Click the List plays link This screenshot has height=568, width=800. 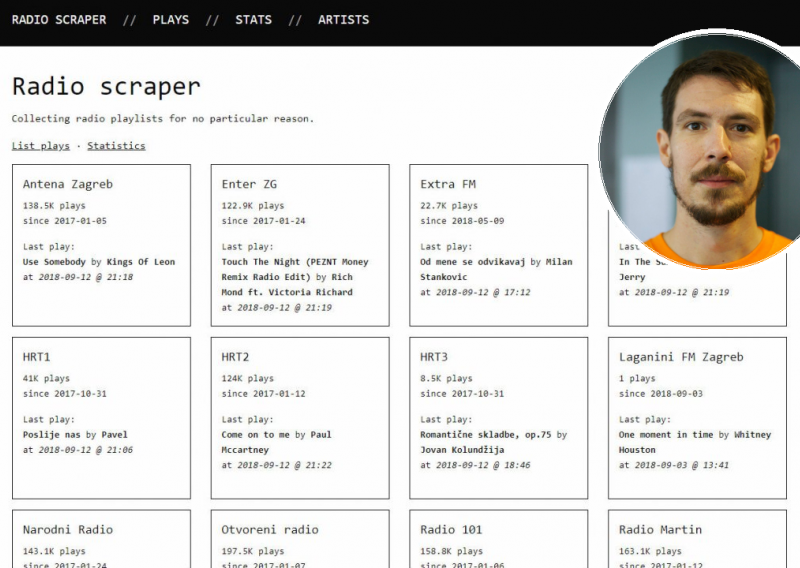tap(41, 146)
